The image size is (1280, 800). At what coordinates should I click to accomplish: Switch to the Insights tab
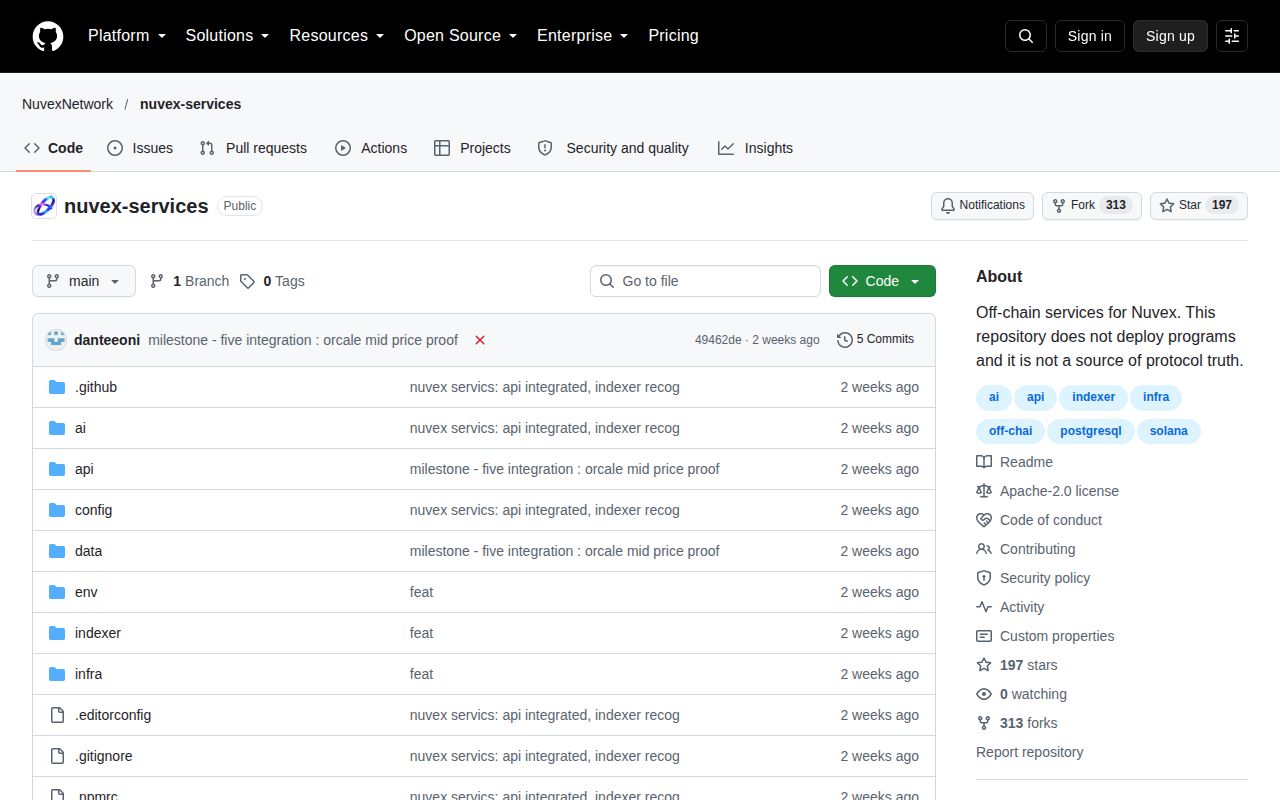tap(755, 148)
